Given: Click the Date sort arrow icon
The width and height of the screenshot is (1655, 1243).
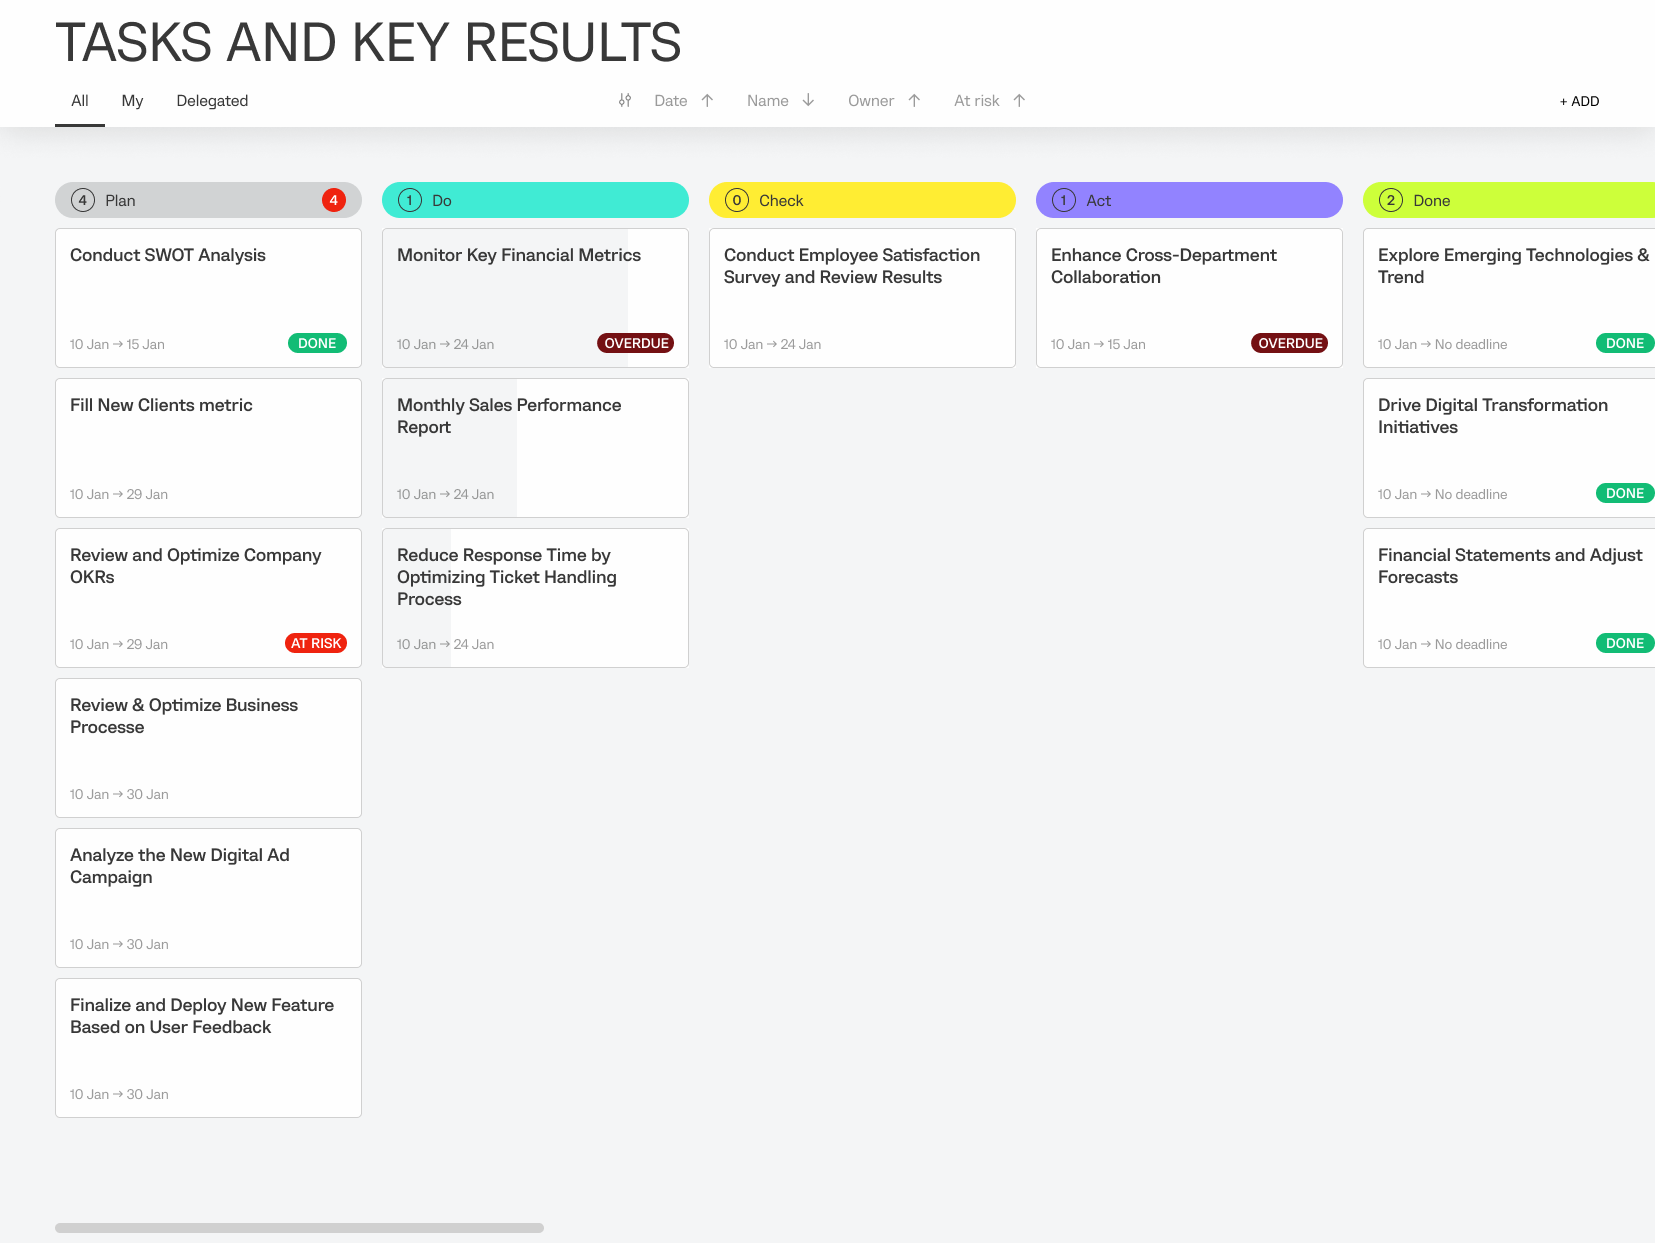Looking at the screenshot, I should [x=707, y=101].
